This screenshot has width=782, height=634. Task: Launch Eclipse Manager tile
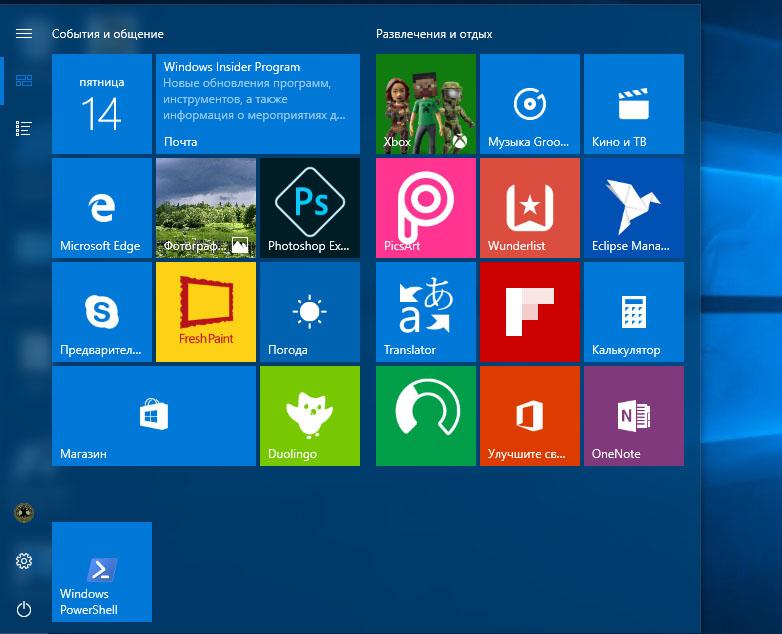point(634,208)
